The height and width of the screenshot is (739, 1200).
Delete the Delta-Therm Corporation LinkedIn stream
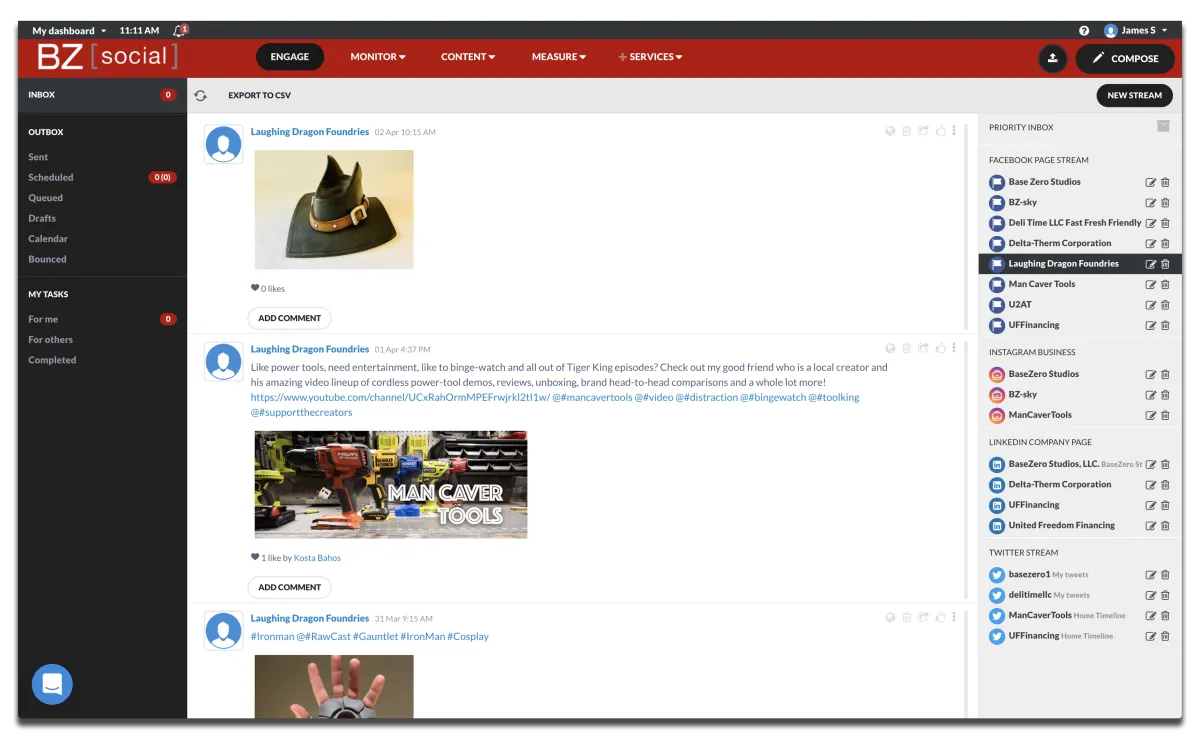1166,485
